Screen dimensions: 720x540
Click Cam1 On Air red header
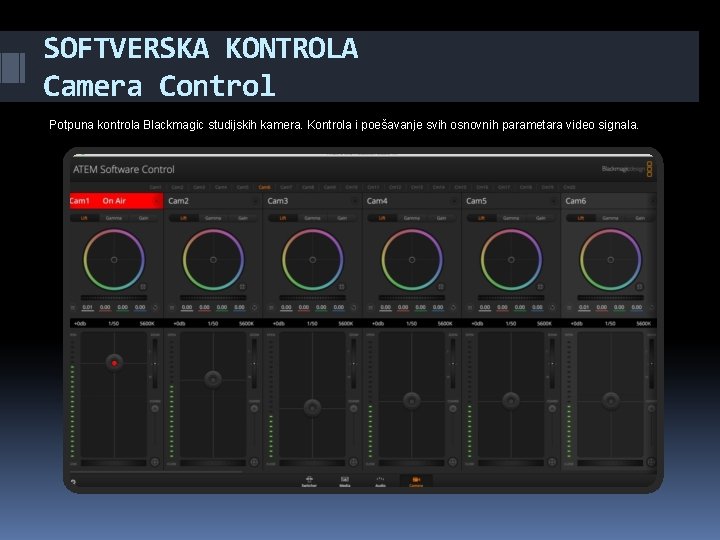tap(116, 201)
